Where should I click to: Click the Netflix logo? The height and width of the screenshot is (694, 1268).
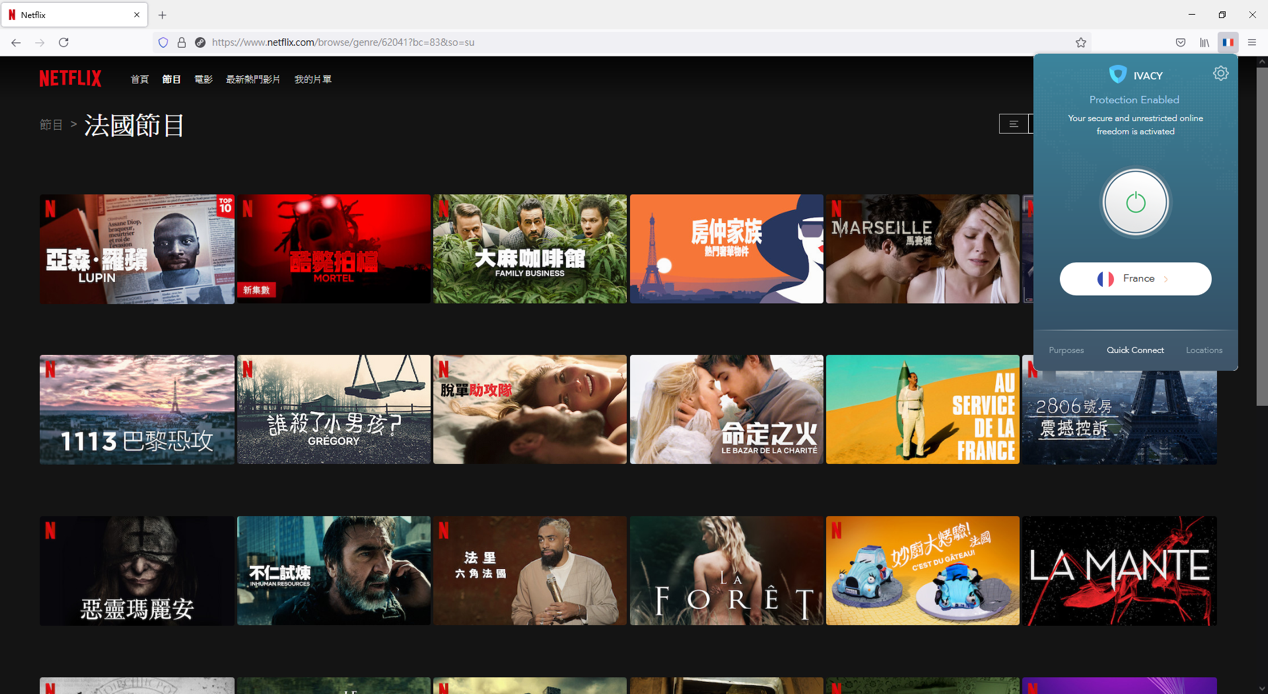[70, 79]
